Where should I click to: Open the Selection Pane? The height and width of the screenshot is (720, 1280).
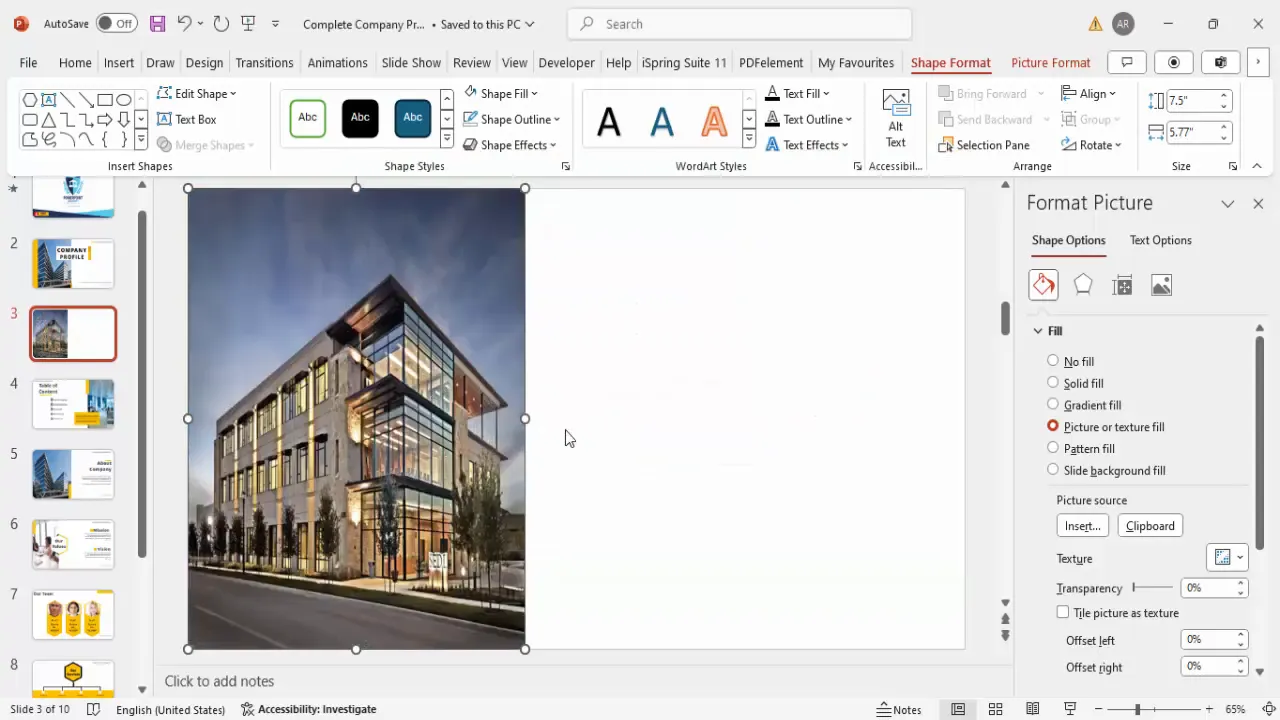pyautogui.click(x=984, y=145)
